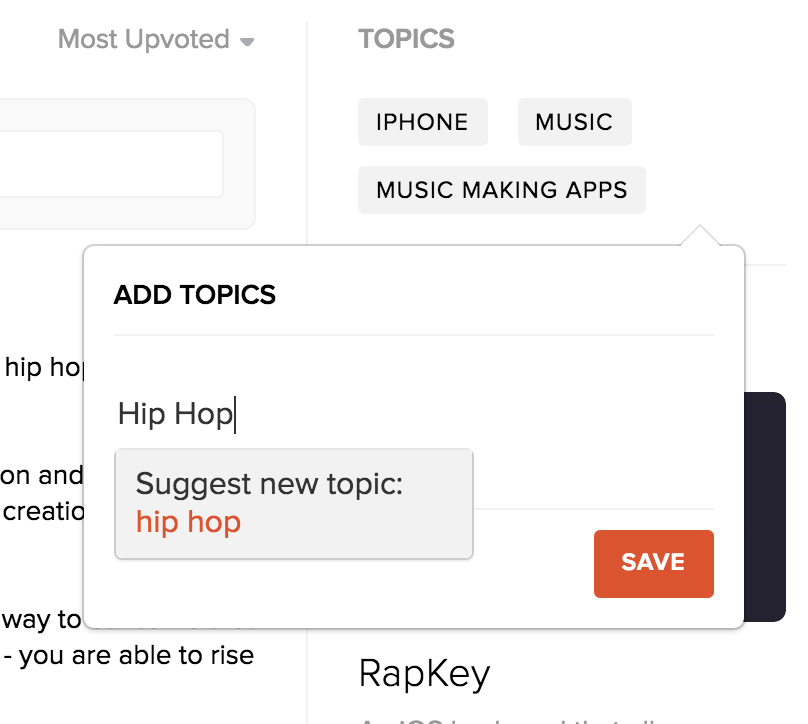
Task: Click the ADD TOPICS popup heading
Action: (195, 295)
